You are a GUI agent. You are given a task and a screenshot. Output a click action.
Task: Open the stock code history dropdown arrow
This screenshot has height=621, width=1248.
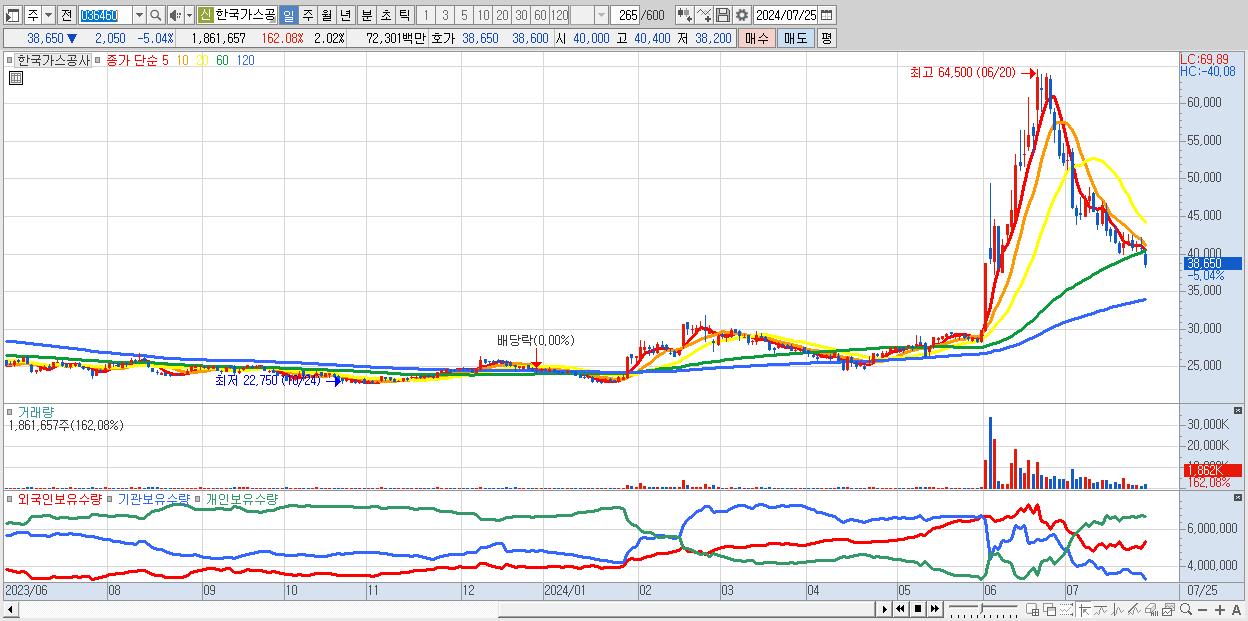139,15
